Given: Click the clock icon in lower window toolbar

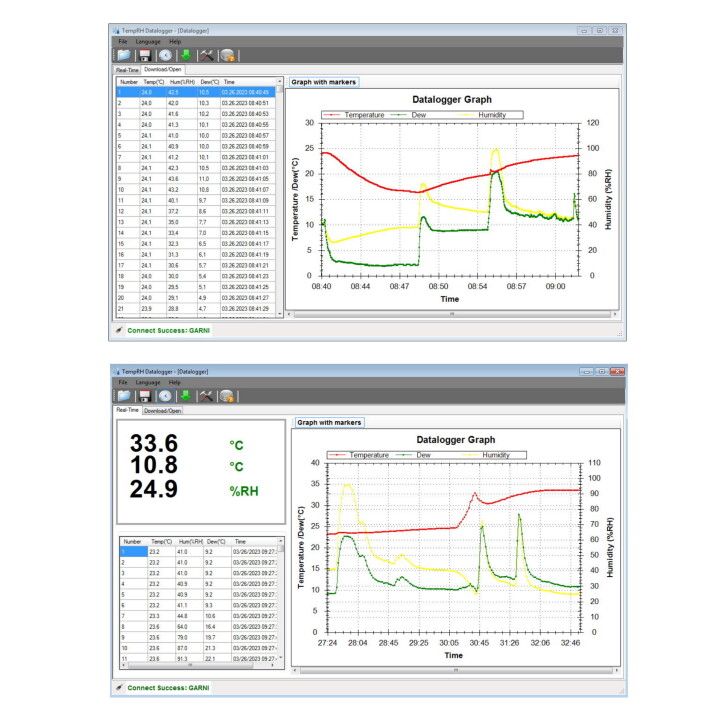Looking at the screenshot, I should tap(166, 396).
